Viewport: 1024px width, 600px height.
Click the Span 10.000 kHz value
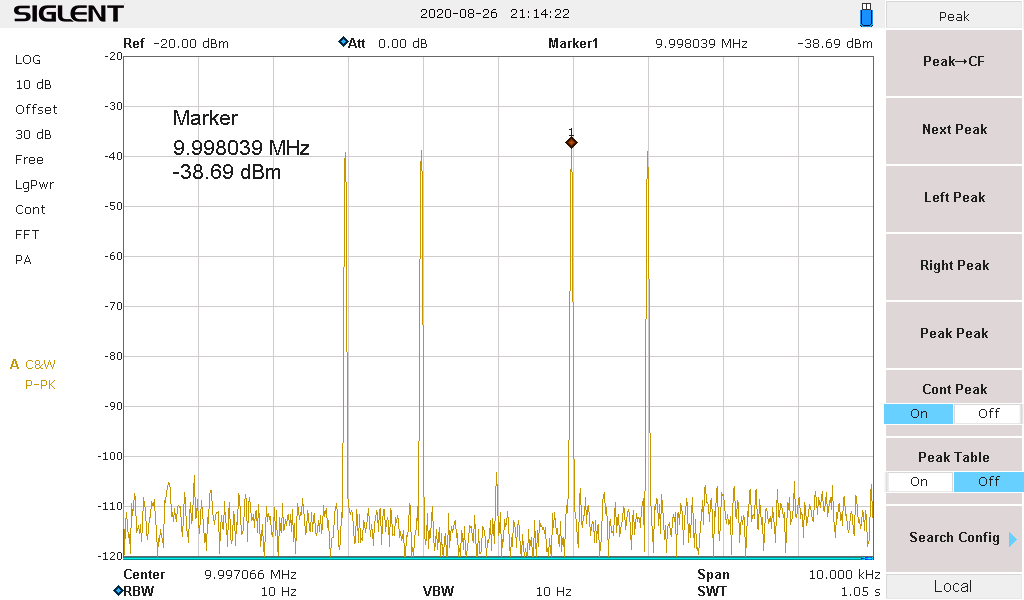tap(844, 575)
